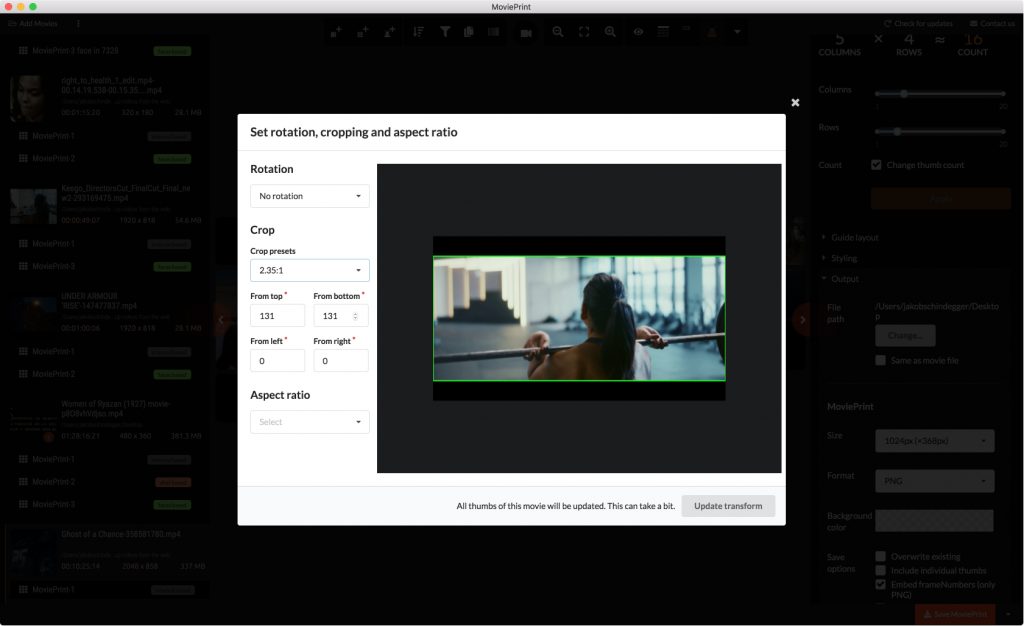Click the From right crop field
The width and height of the screenshot is (1024, 626).
pyautogui.click(x=340, y=361)
